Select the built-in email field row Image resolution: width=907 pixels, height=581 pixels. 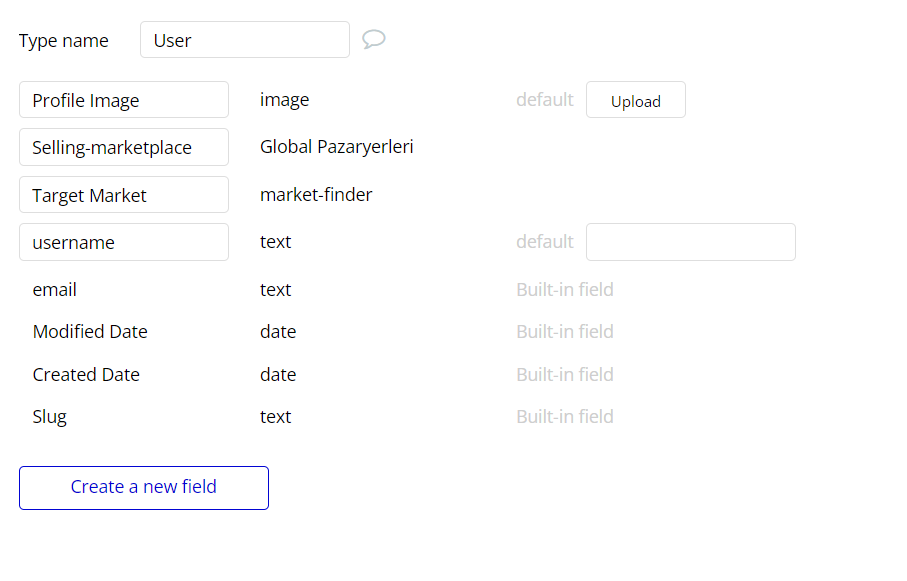55,289
